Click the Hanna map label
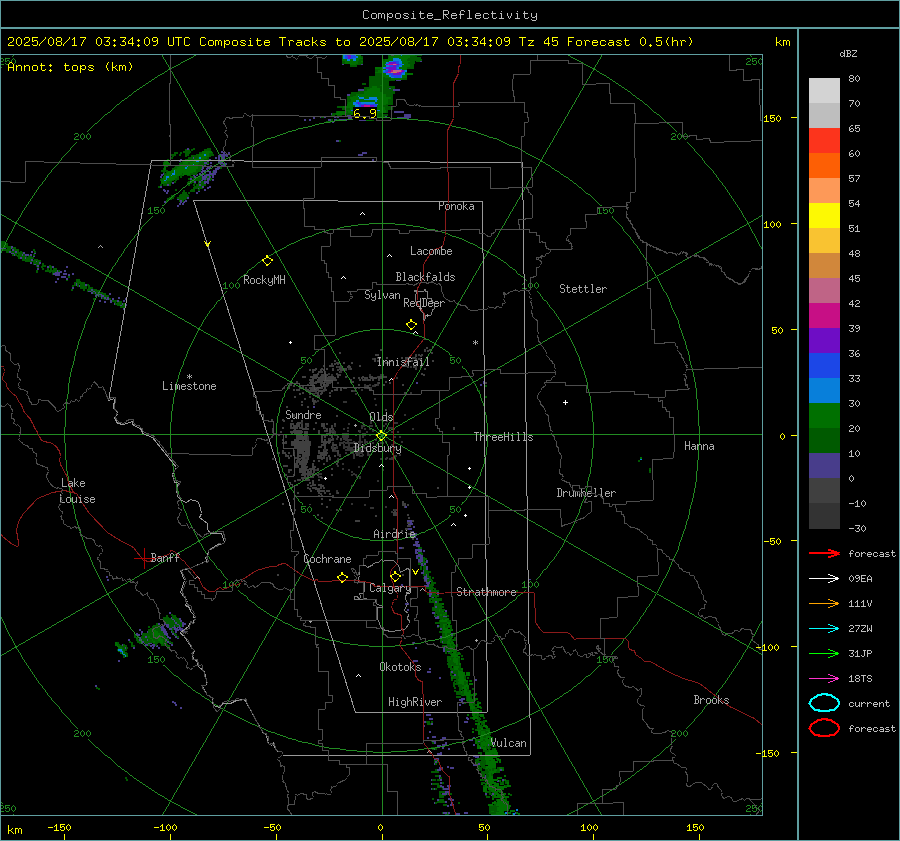 699,446
